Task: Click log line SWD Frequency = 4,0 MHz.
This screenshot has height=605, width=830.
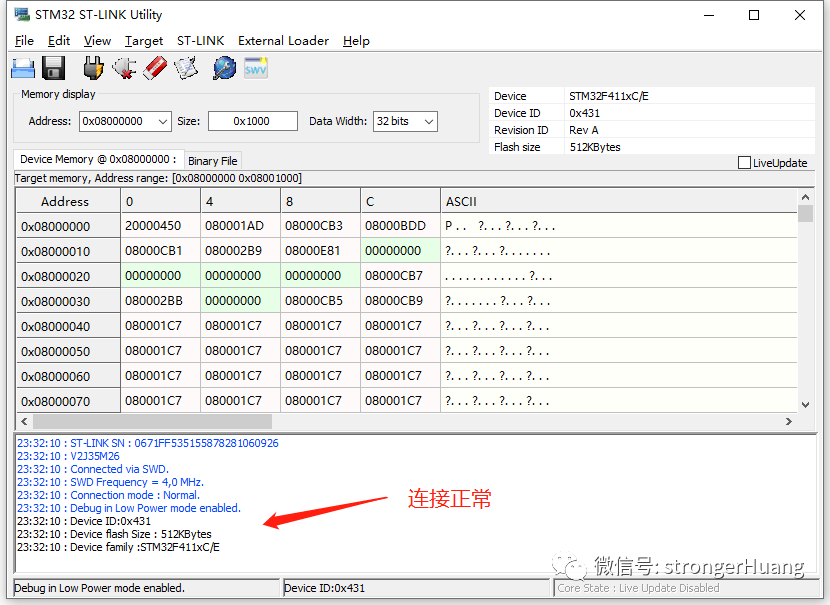Action: pyautogui.click(x=110, y=482)
